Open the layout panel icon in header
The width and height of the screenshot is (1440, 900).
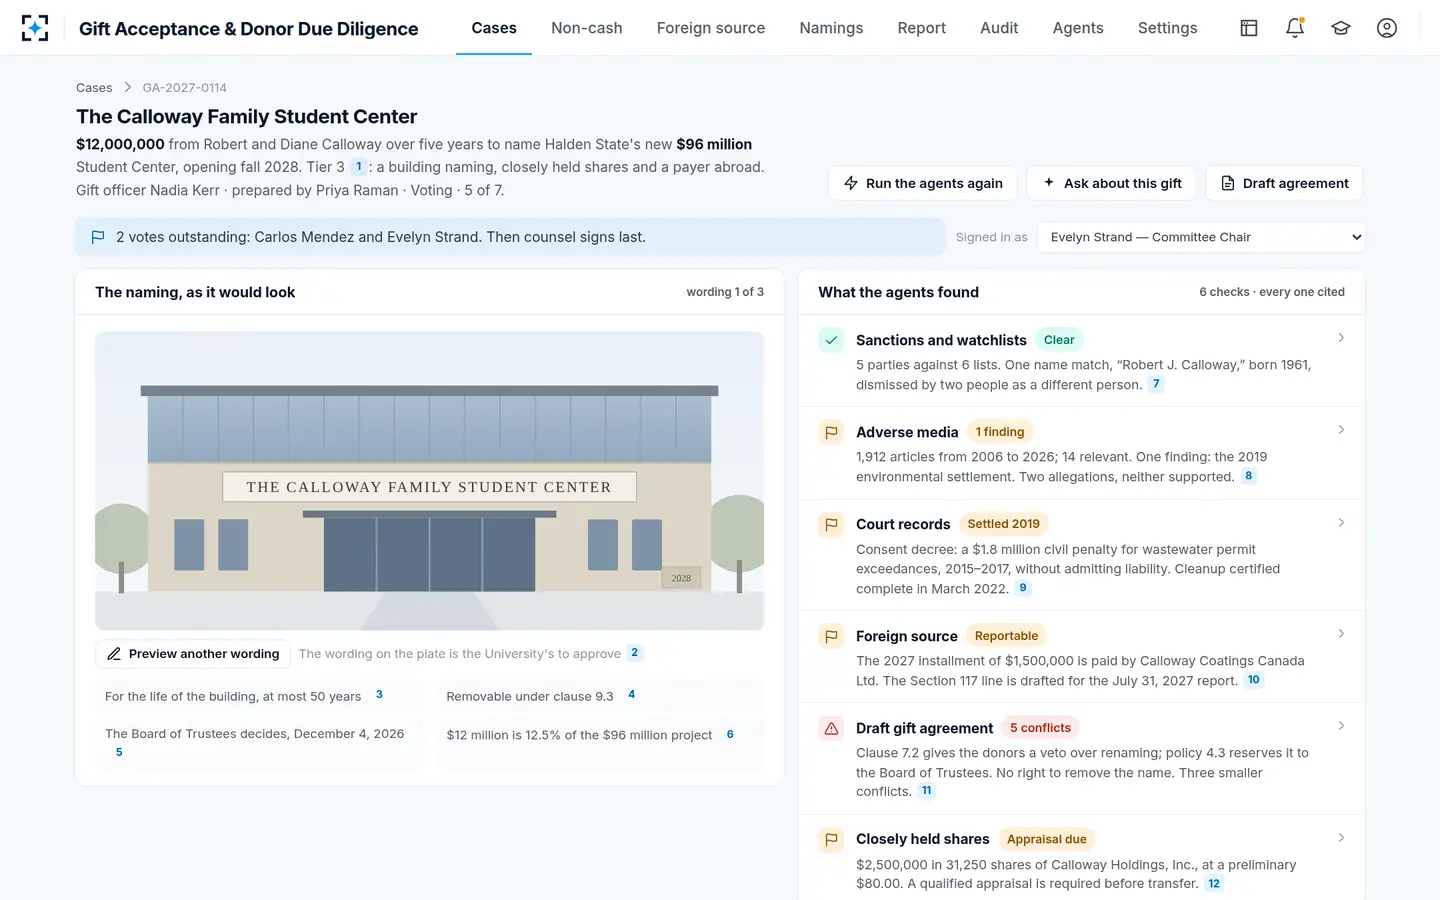click(1249, 28)
